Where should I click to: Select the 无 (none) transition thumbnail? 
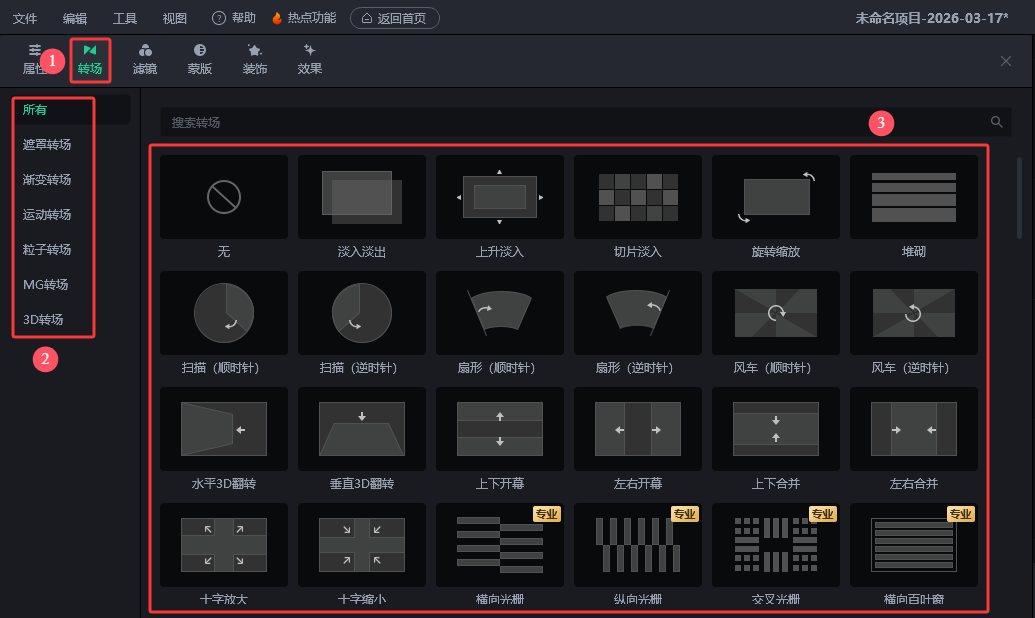[x=224, y=196]
